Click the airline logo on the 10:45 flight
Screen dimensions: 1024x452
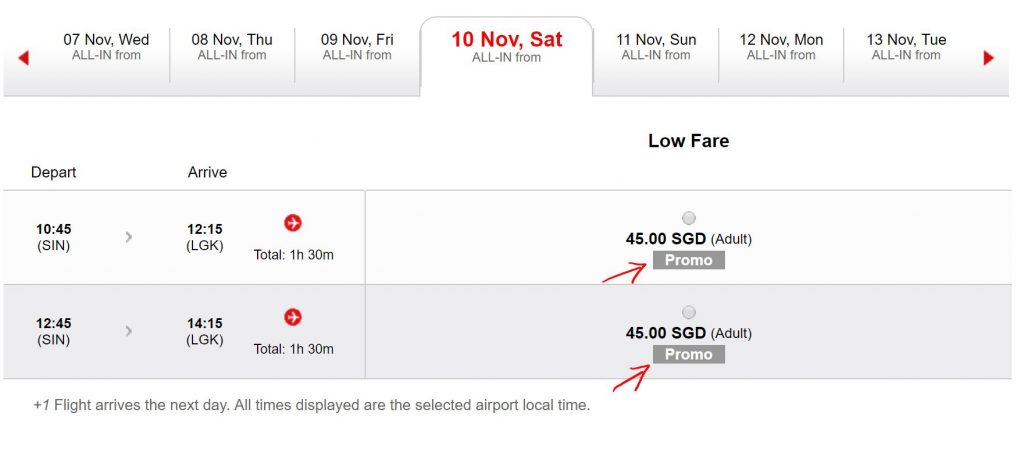(x=293, y=223)
